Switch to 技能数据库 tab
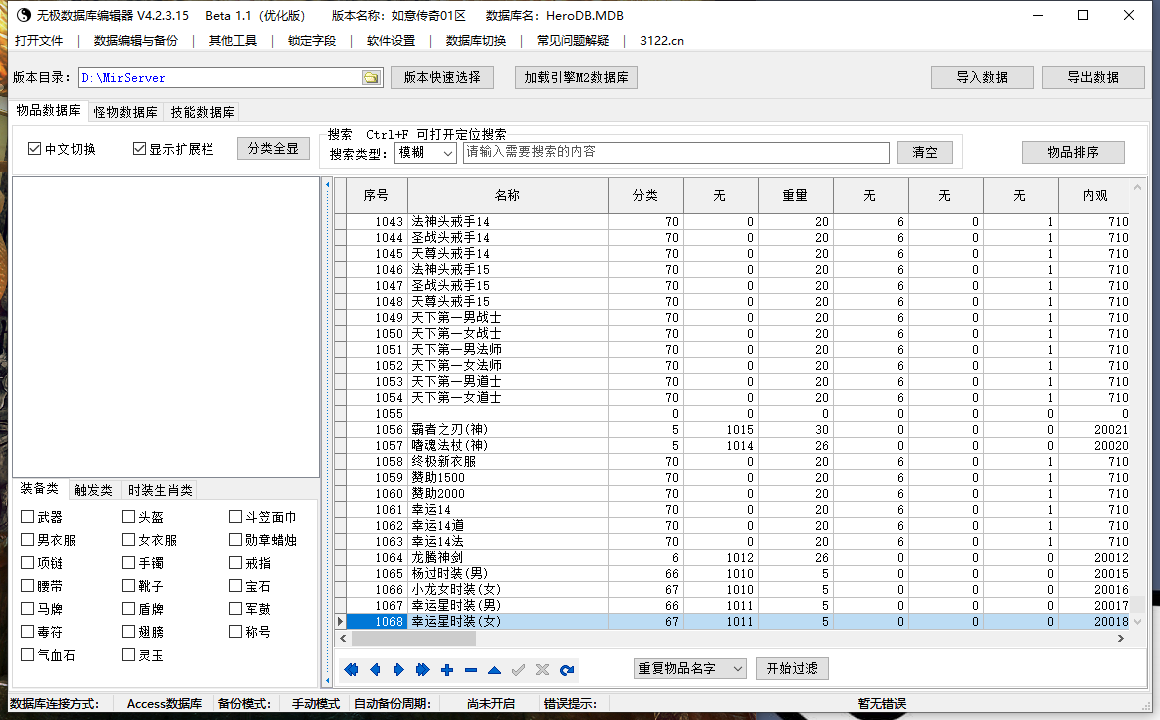Screen dimensions: 1160x720 pyautogui.click(x=202, y=112)
